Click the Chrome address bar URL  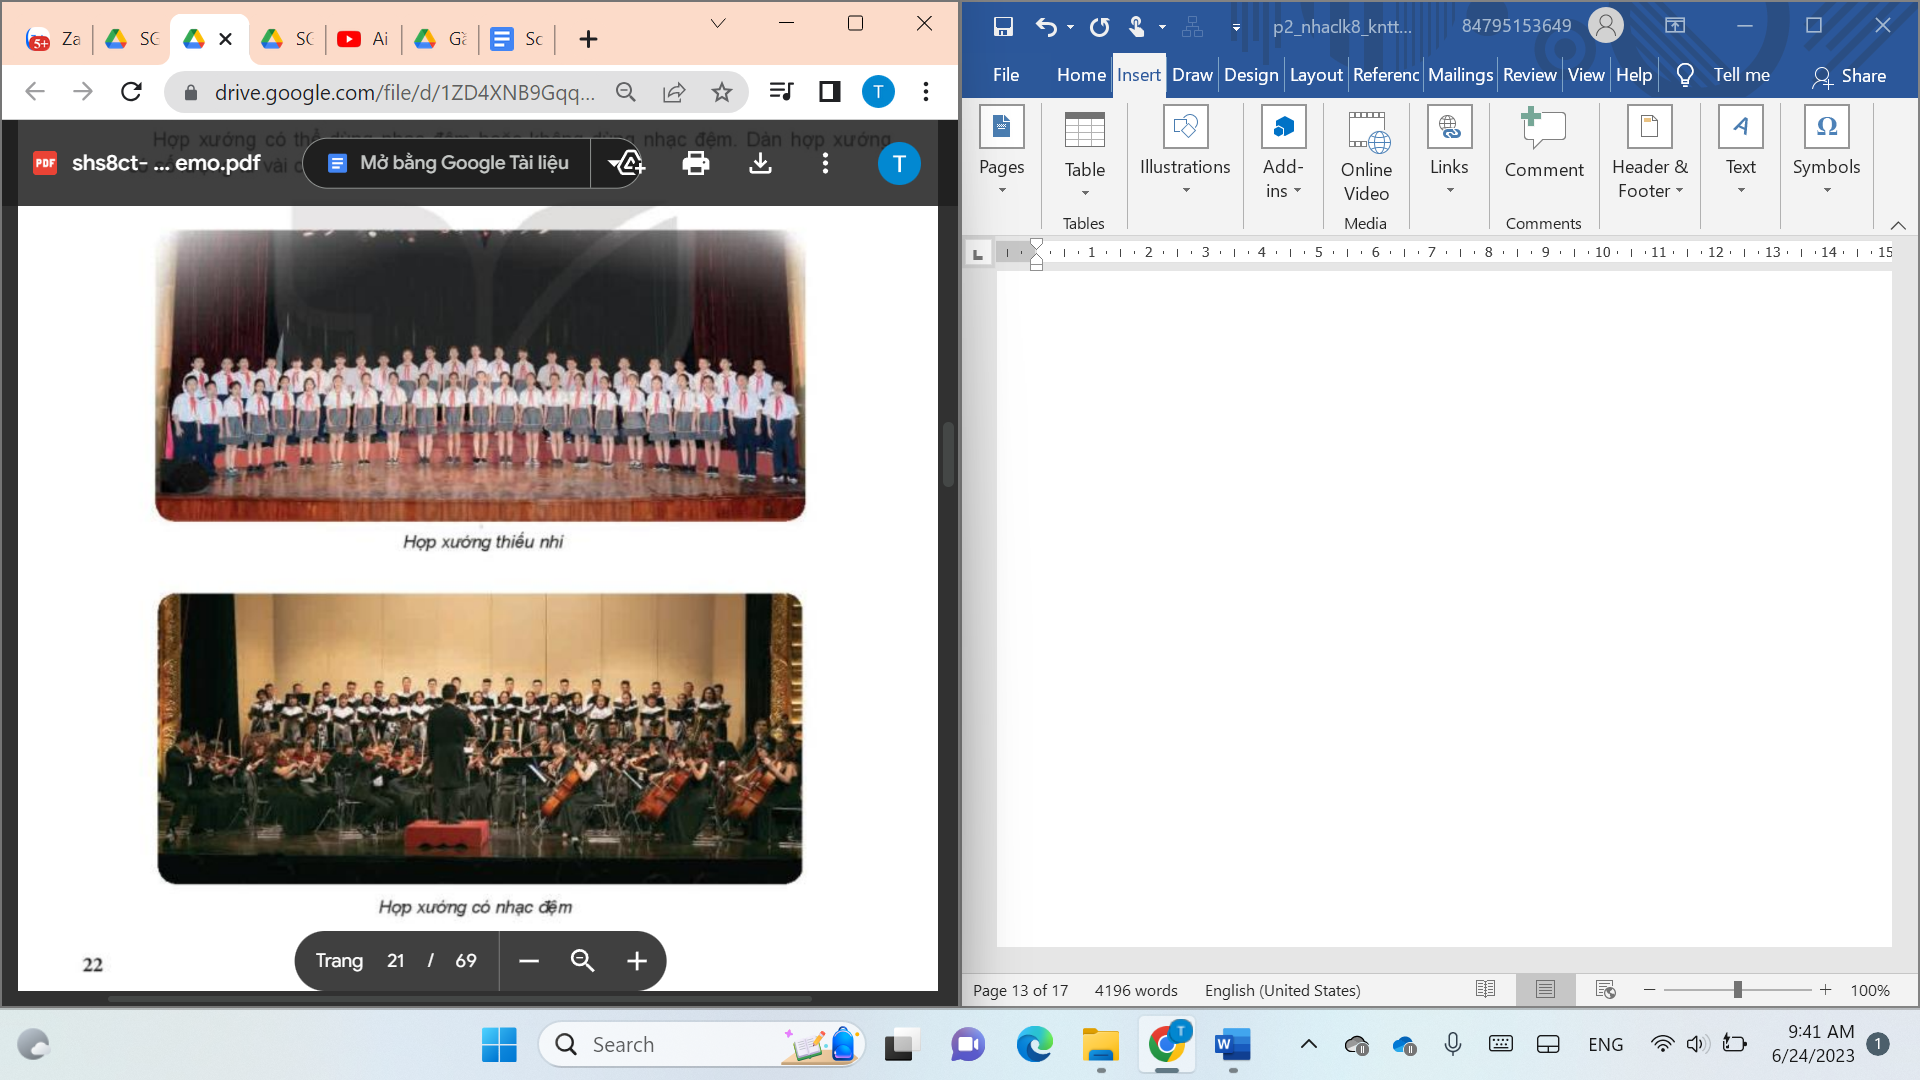click(404, 92)
